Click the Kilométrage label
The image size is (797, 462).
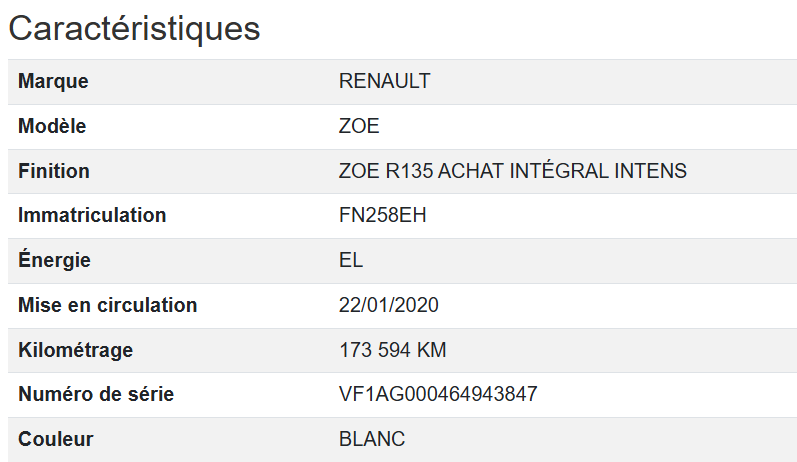(75, 350)
